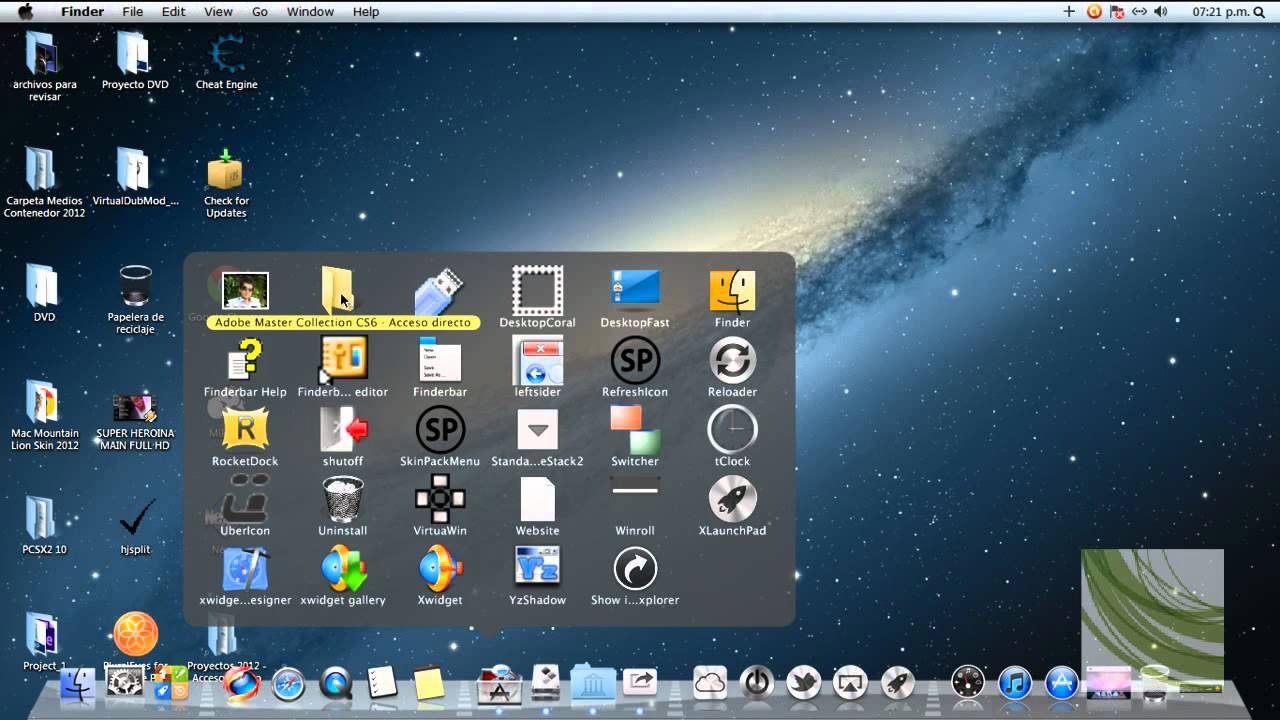Open the Website document icon
This screenshot has height=720, width=1280.
click(x=537, y=499)
